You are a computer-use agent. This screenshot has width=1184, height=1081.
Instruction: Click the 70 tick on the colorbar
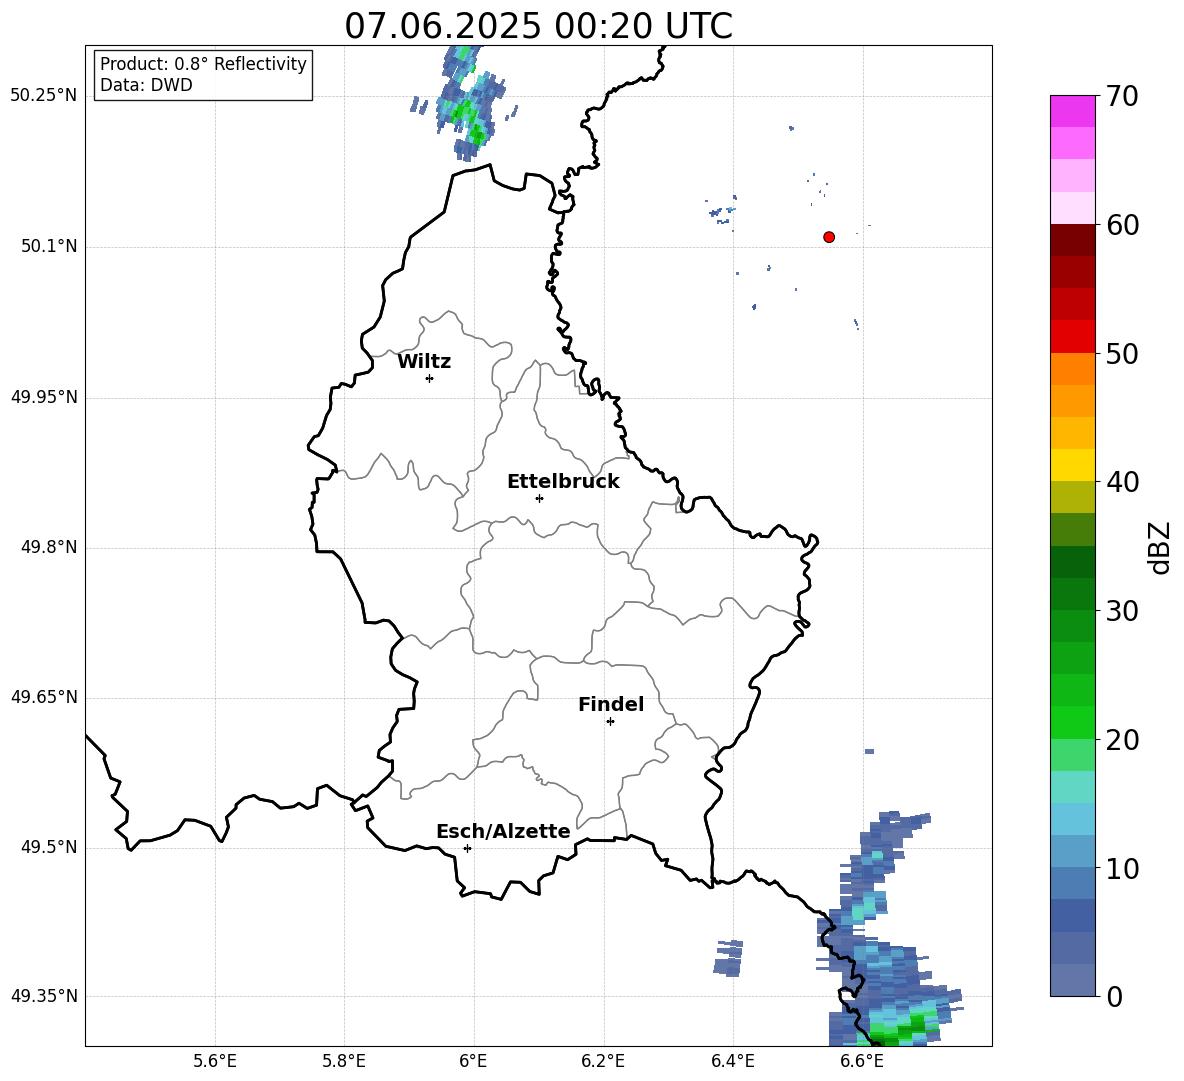point(1122,96)
